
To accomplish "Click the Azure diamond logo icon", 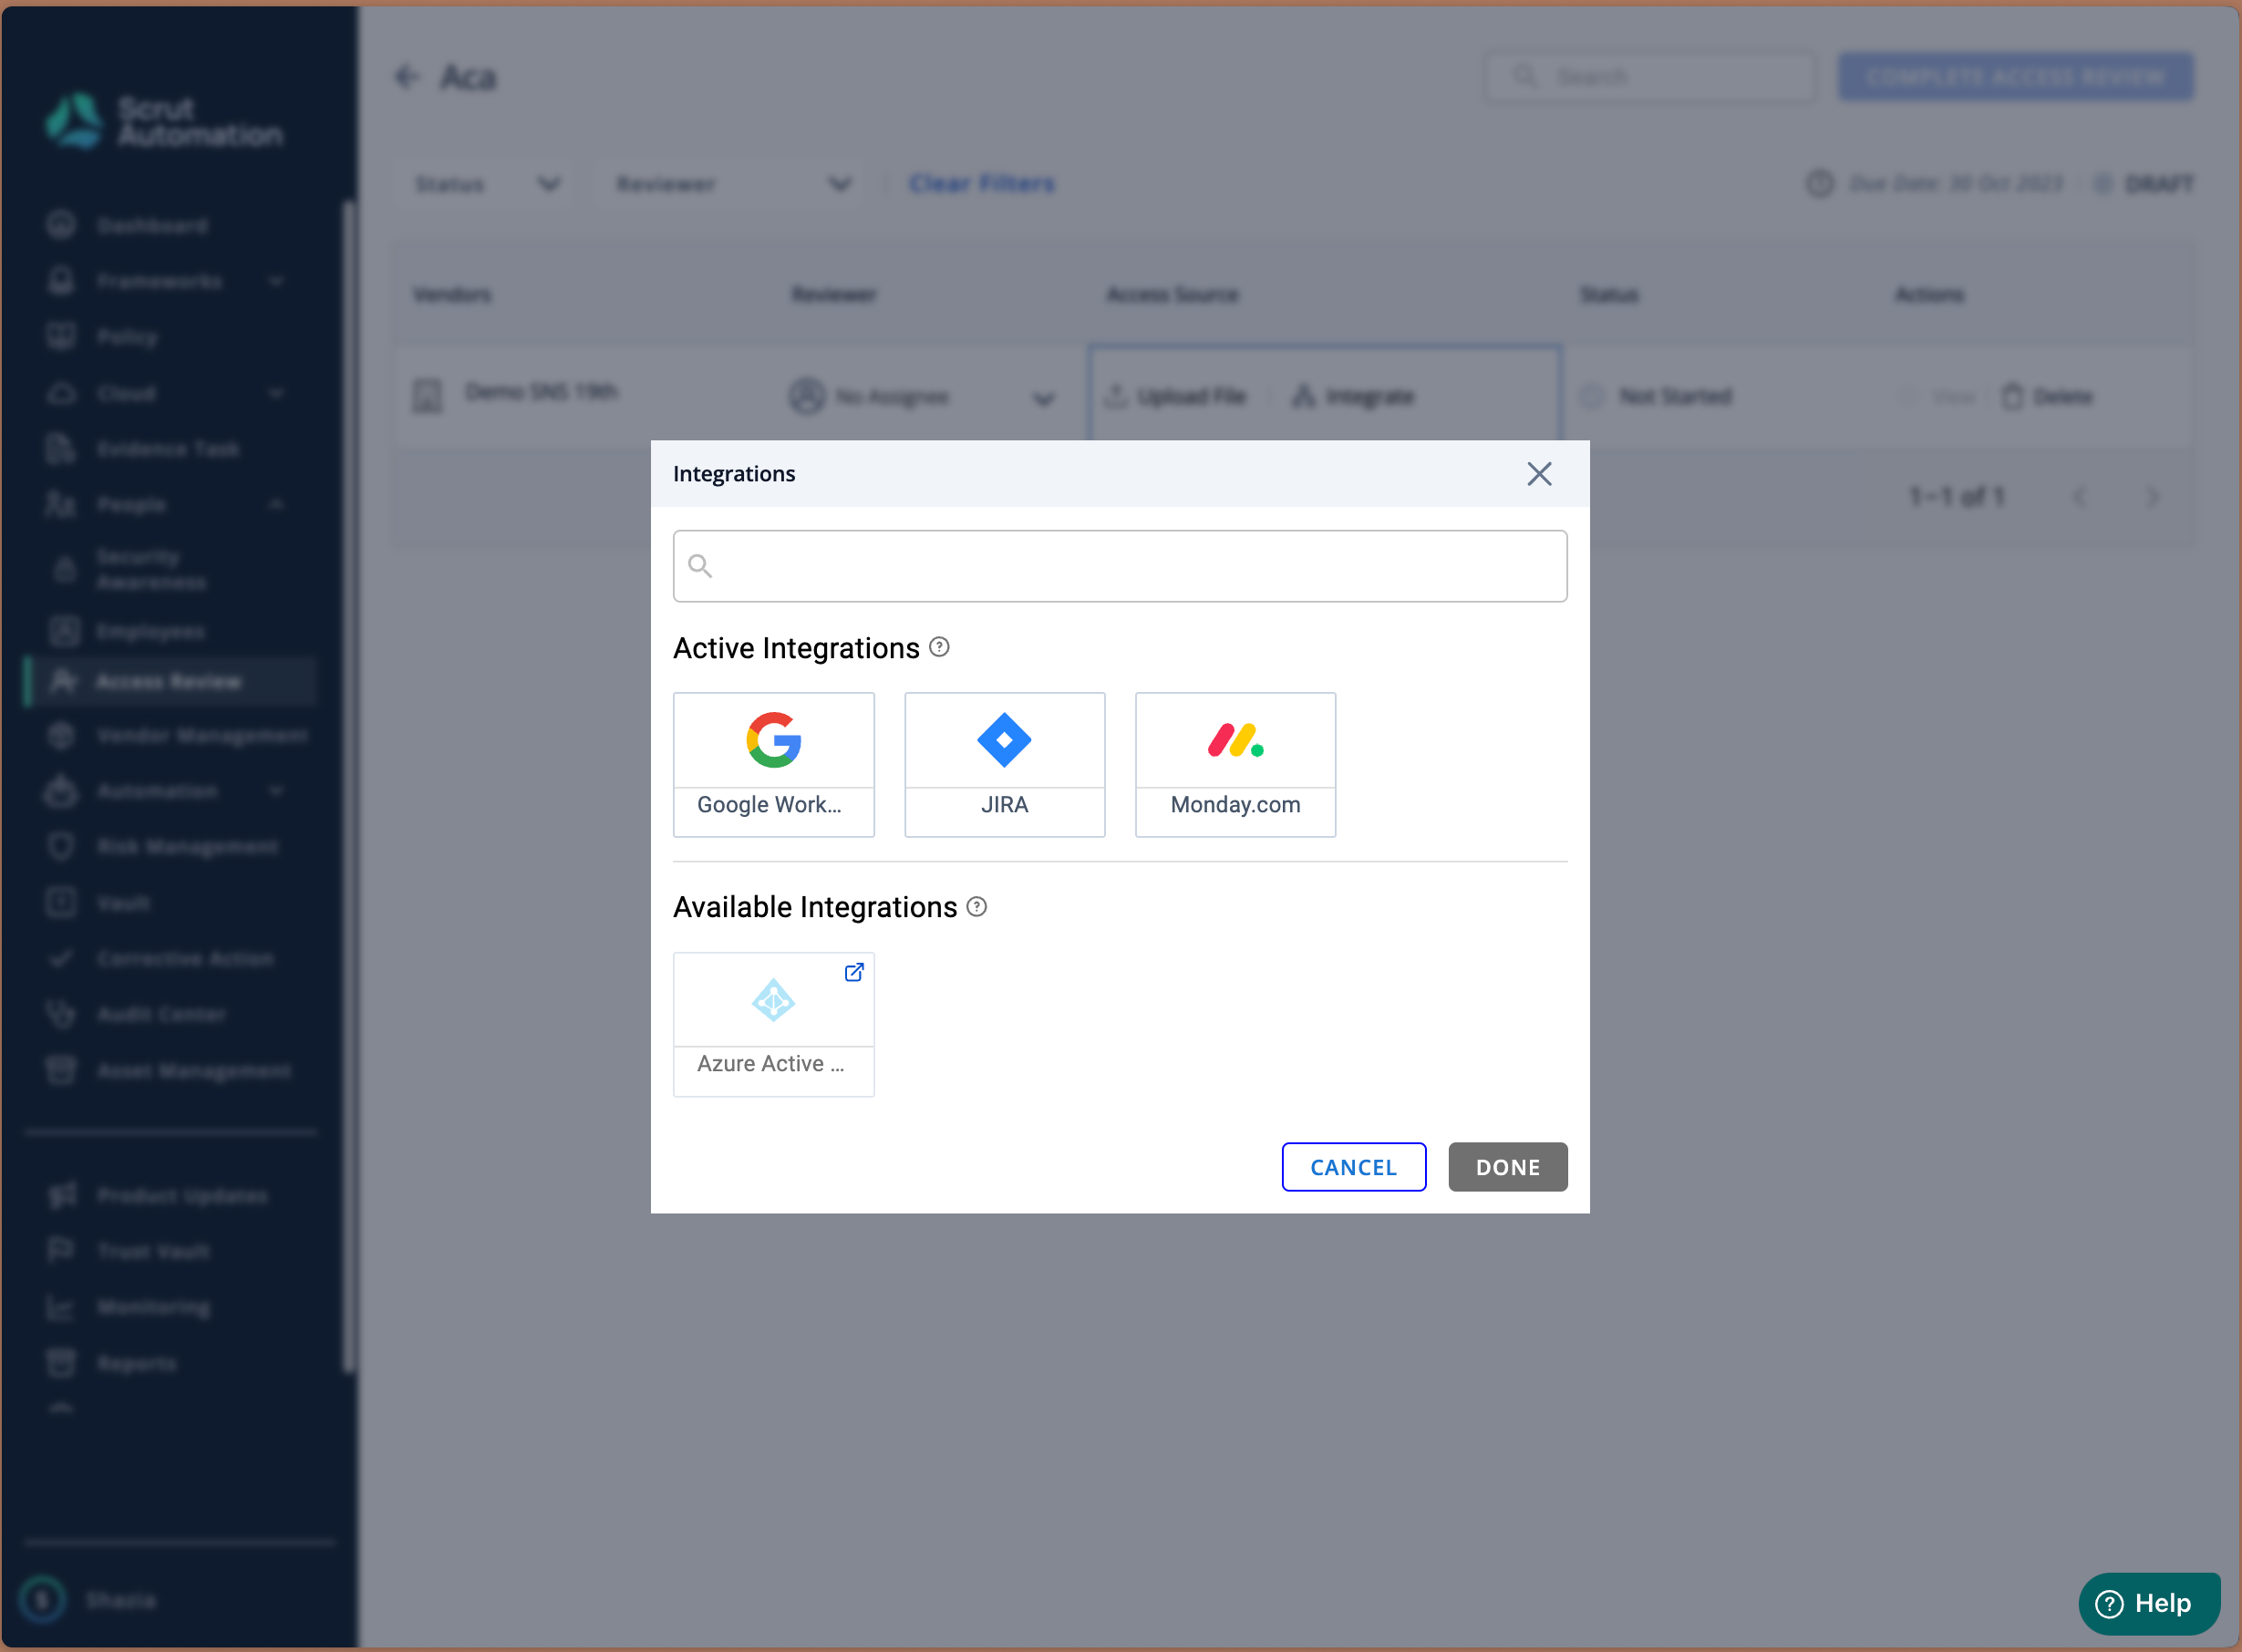I will point(774,1000).
